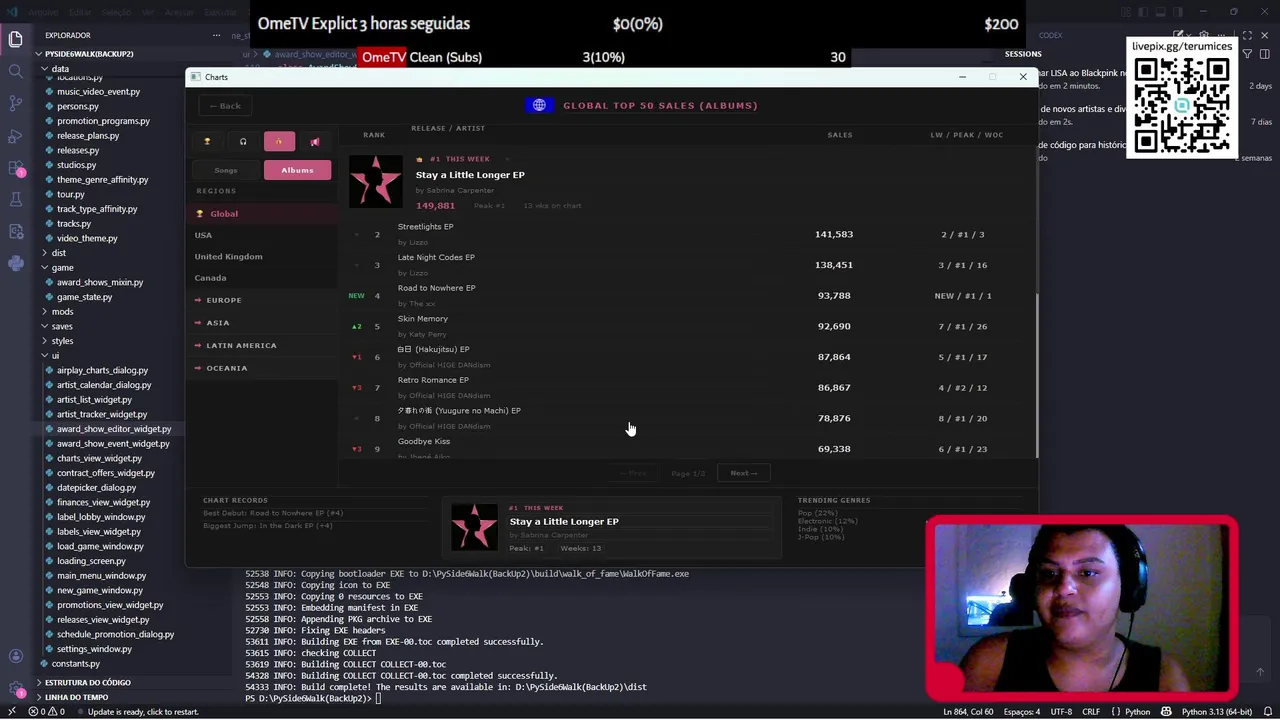The height and width of the screenshot is (720, 1280).
Task: Open music_video_event.py file
Action: click(x=98, y=91)
